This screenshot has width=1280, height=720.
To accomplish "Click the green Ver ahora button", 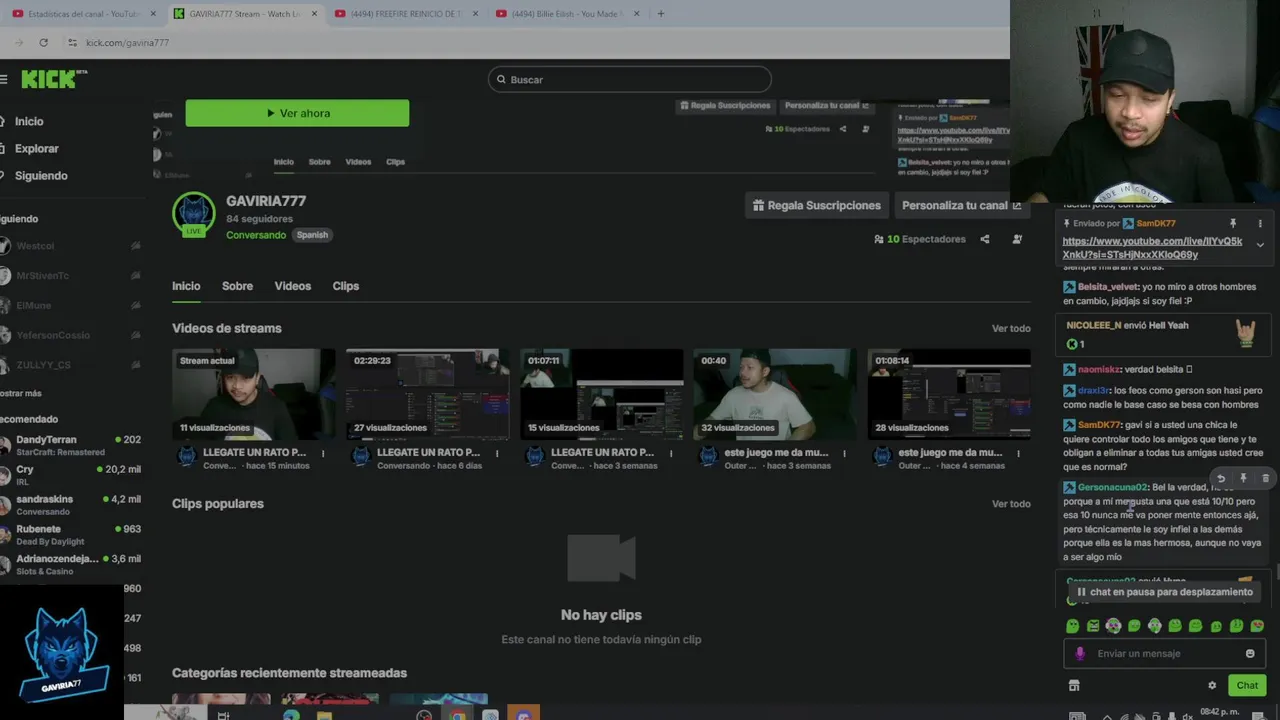I will click(x=297, y=113).
